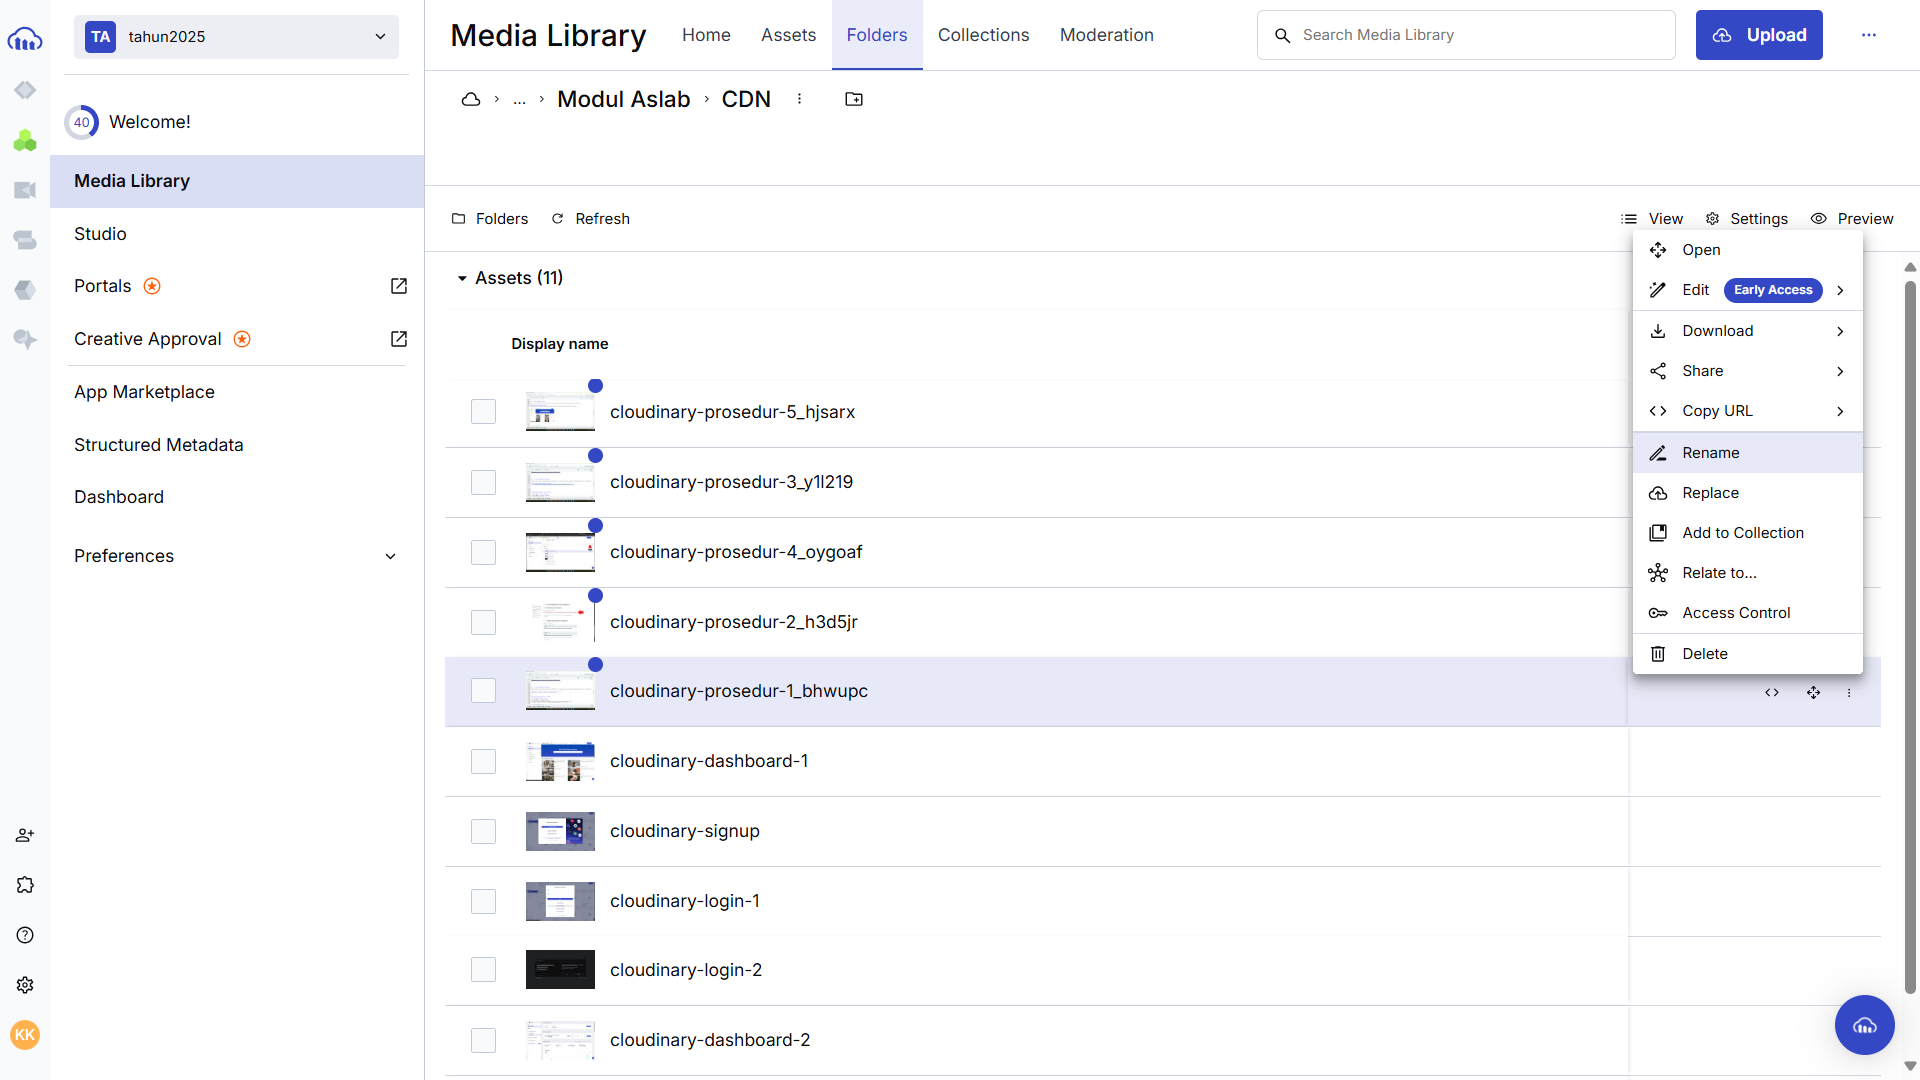
Task: Click kebab menu on cloudinary-prosedur-1_bhwupc row
Action: click(x=1849, y=692)
